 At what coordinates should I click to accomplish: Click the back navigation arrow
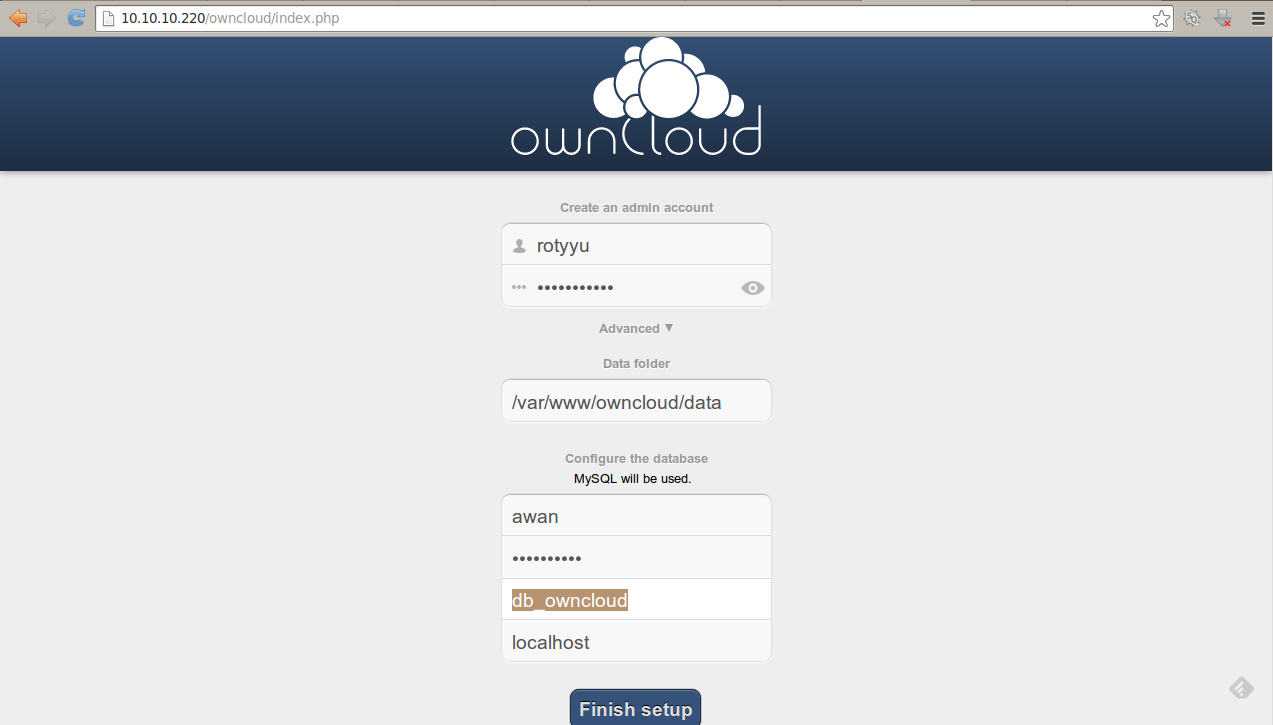click(x=18, y=17)
